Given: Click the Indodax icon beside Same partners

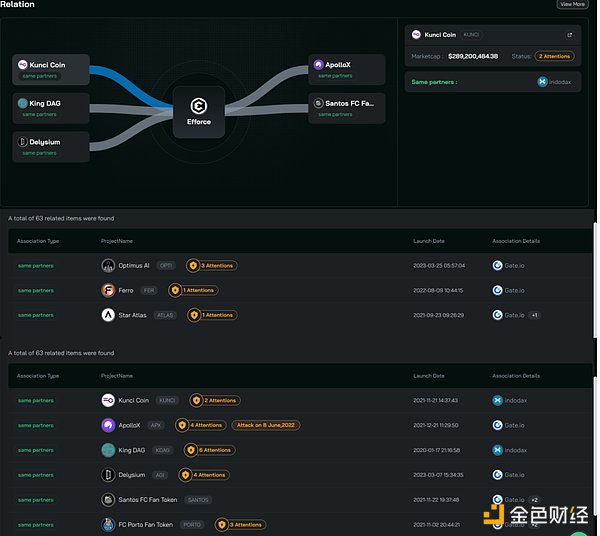Looking at the screenshot, I should [542, 82].
